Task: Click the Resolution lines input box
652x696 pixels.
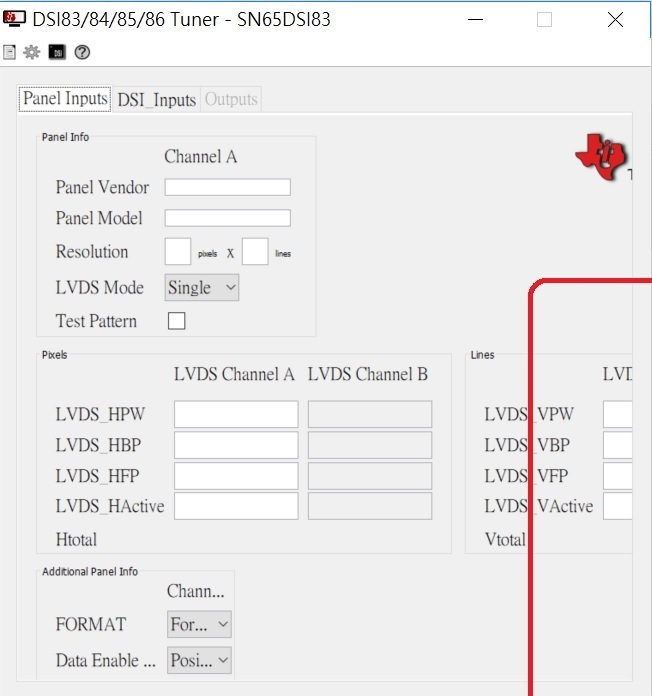Action: coord(255,251)
